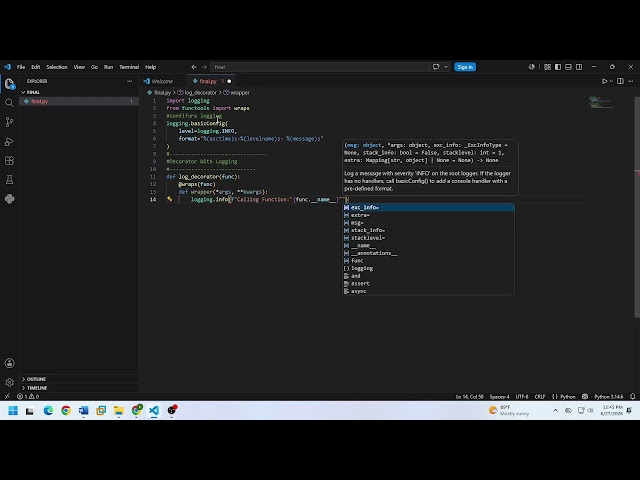
Task: Change the CRLF line ending setting
Action: coord(540,396)
